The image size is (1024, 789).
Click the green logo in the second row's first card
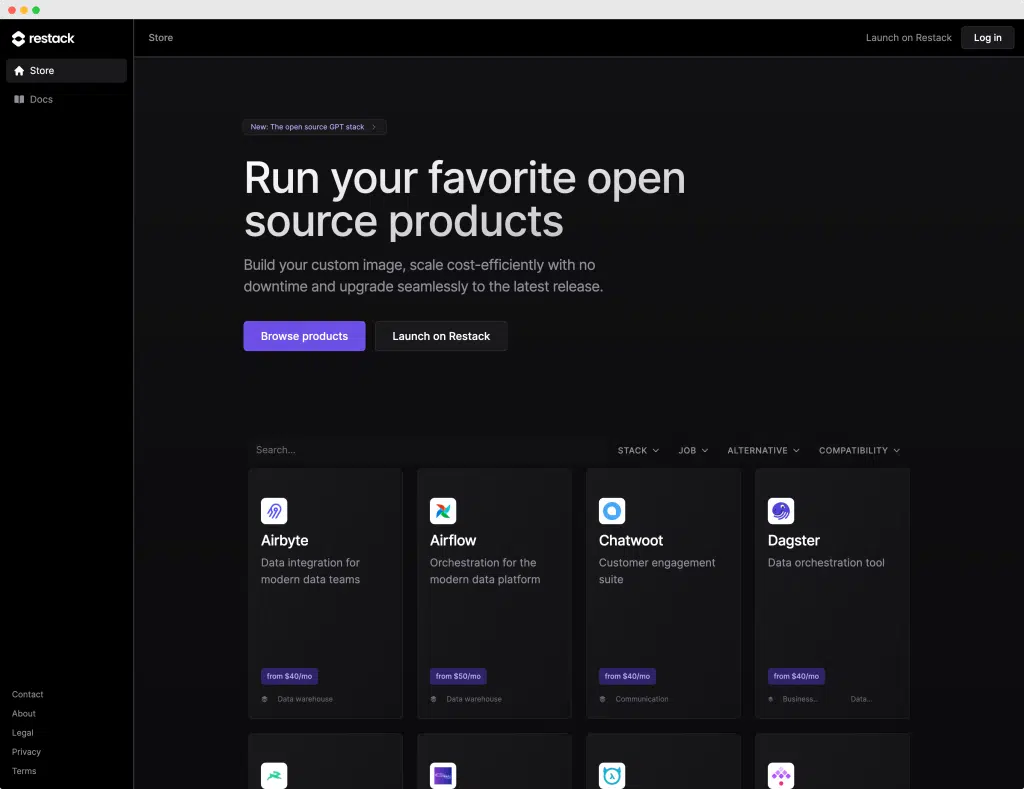coord(274,775)
